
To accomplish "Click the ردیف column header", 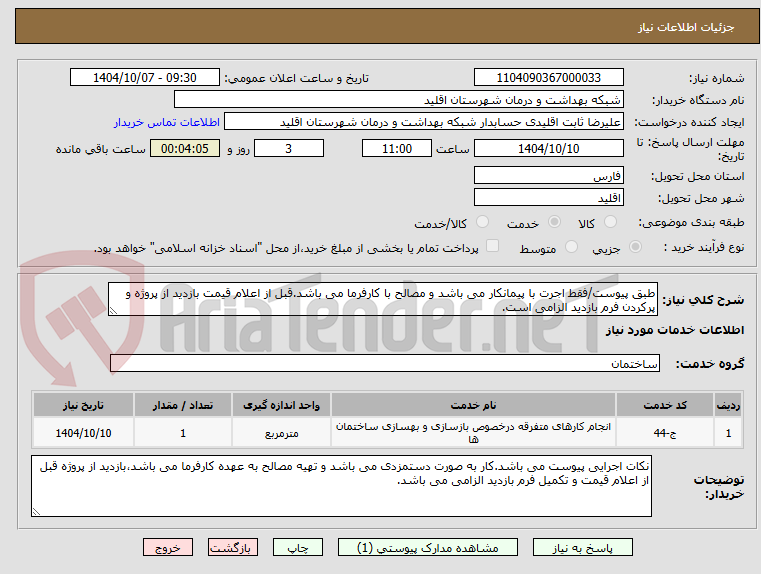I will pyautogui.click(x=728, y=405).
